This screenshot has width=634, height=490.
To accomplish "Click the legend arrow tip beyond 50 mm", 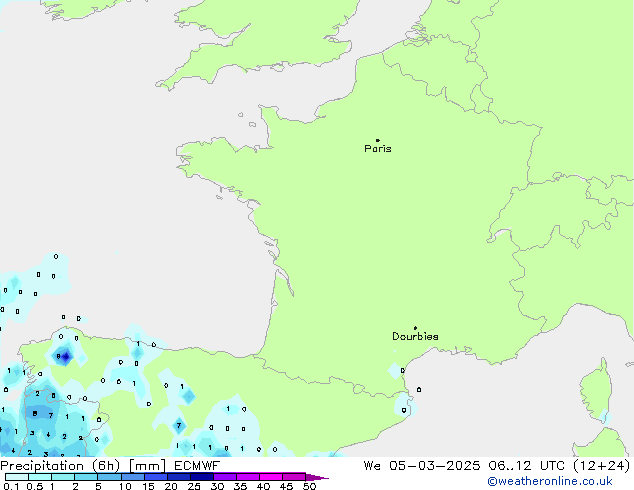I will [317, 477].
